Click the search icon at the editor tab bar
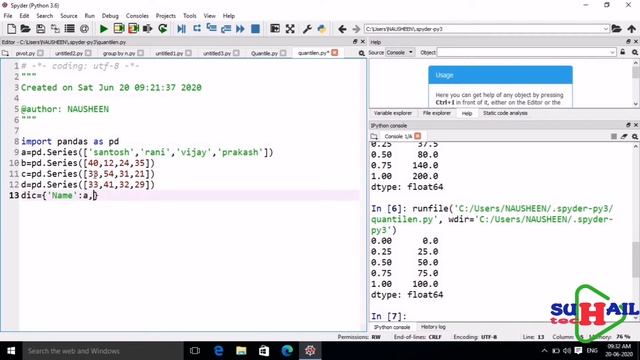 362,53
